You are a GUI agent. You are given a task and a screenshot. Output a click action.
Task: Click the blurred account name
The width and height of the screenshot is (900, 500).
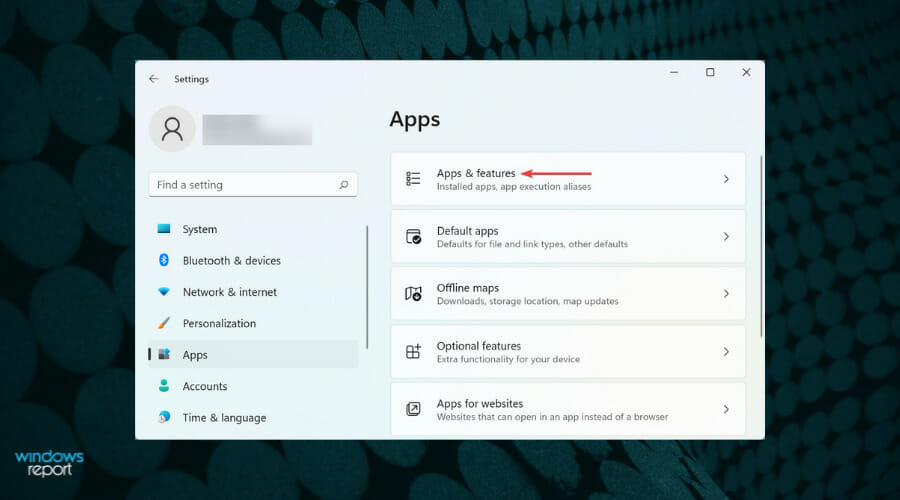point(257,130)
